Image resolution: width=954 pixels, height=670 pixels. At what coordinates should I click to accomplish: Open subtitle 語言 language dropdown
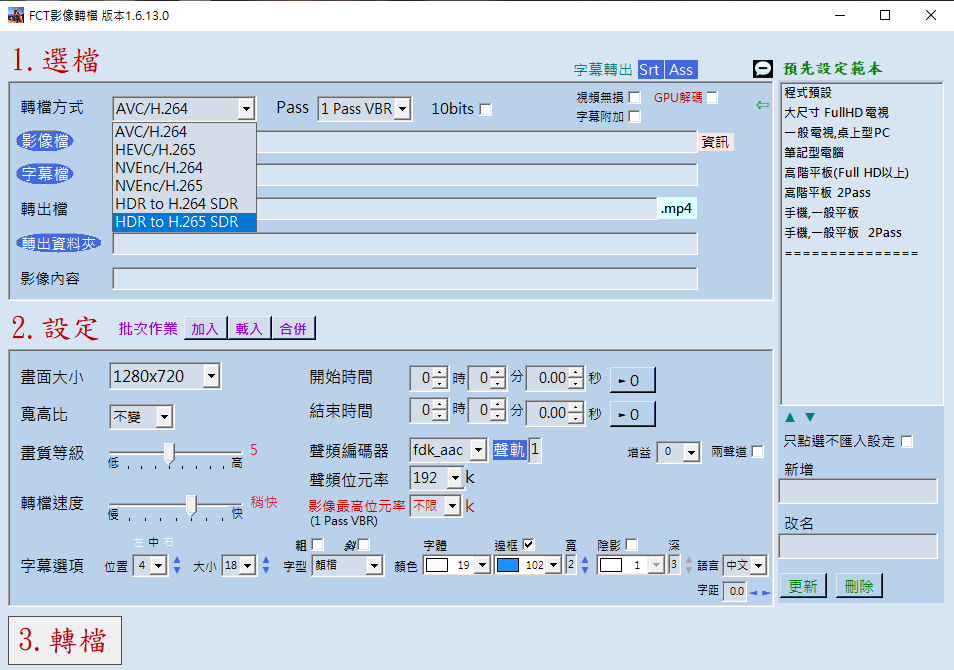click(x=759, y=565)
